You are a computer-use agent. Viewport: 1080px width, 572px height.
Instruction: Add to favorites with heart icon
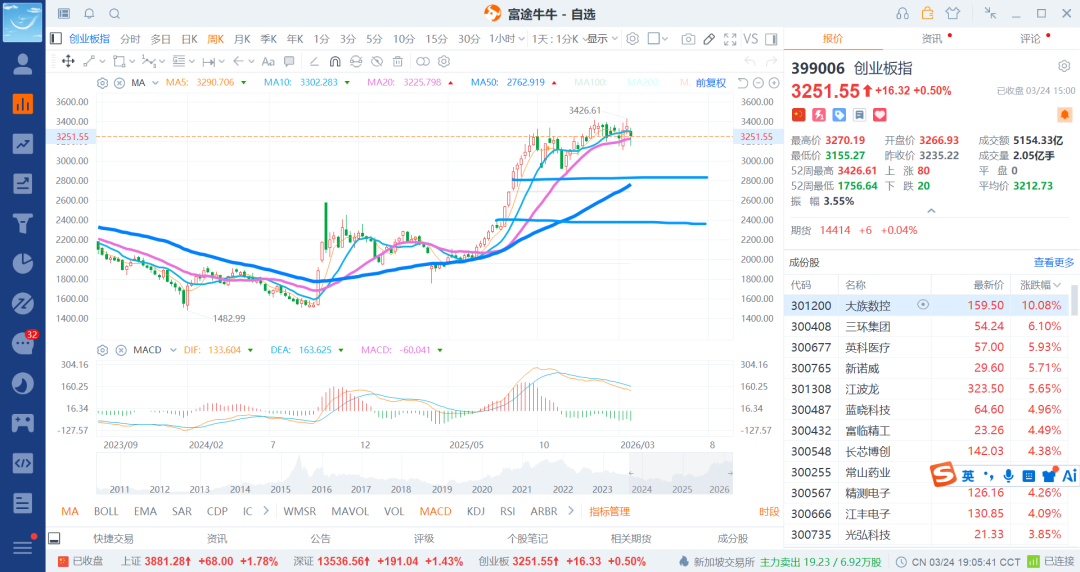[x=880, y=114]
